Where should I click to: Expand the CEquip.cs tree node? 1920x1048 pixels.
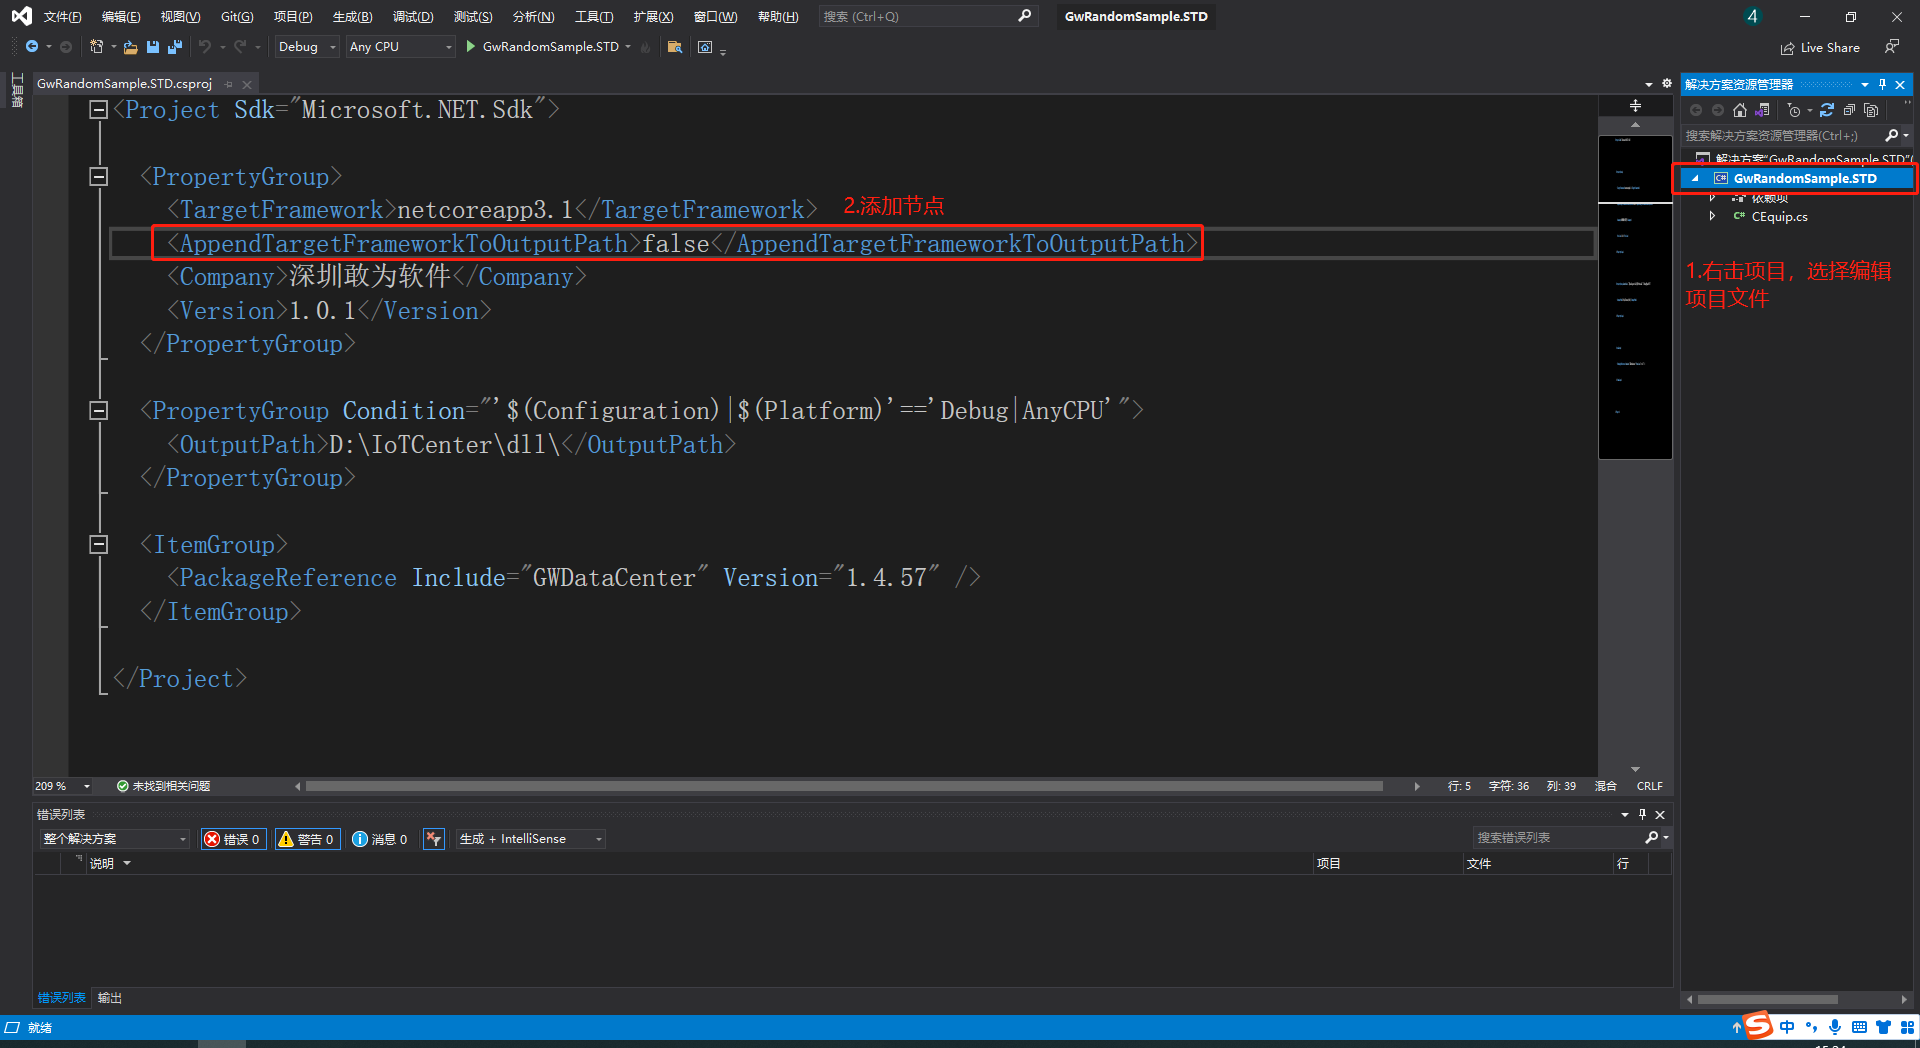click(1712, 216)
